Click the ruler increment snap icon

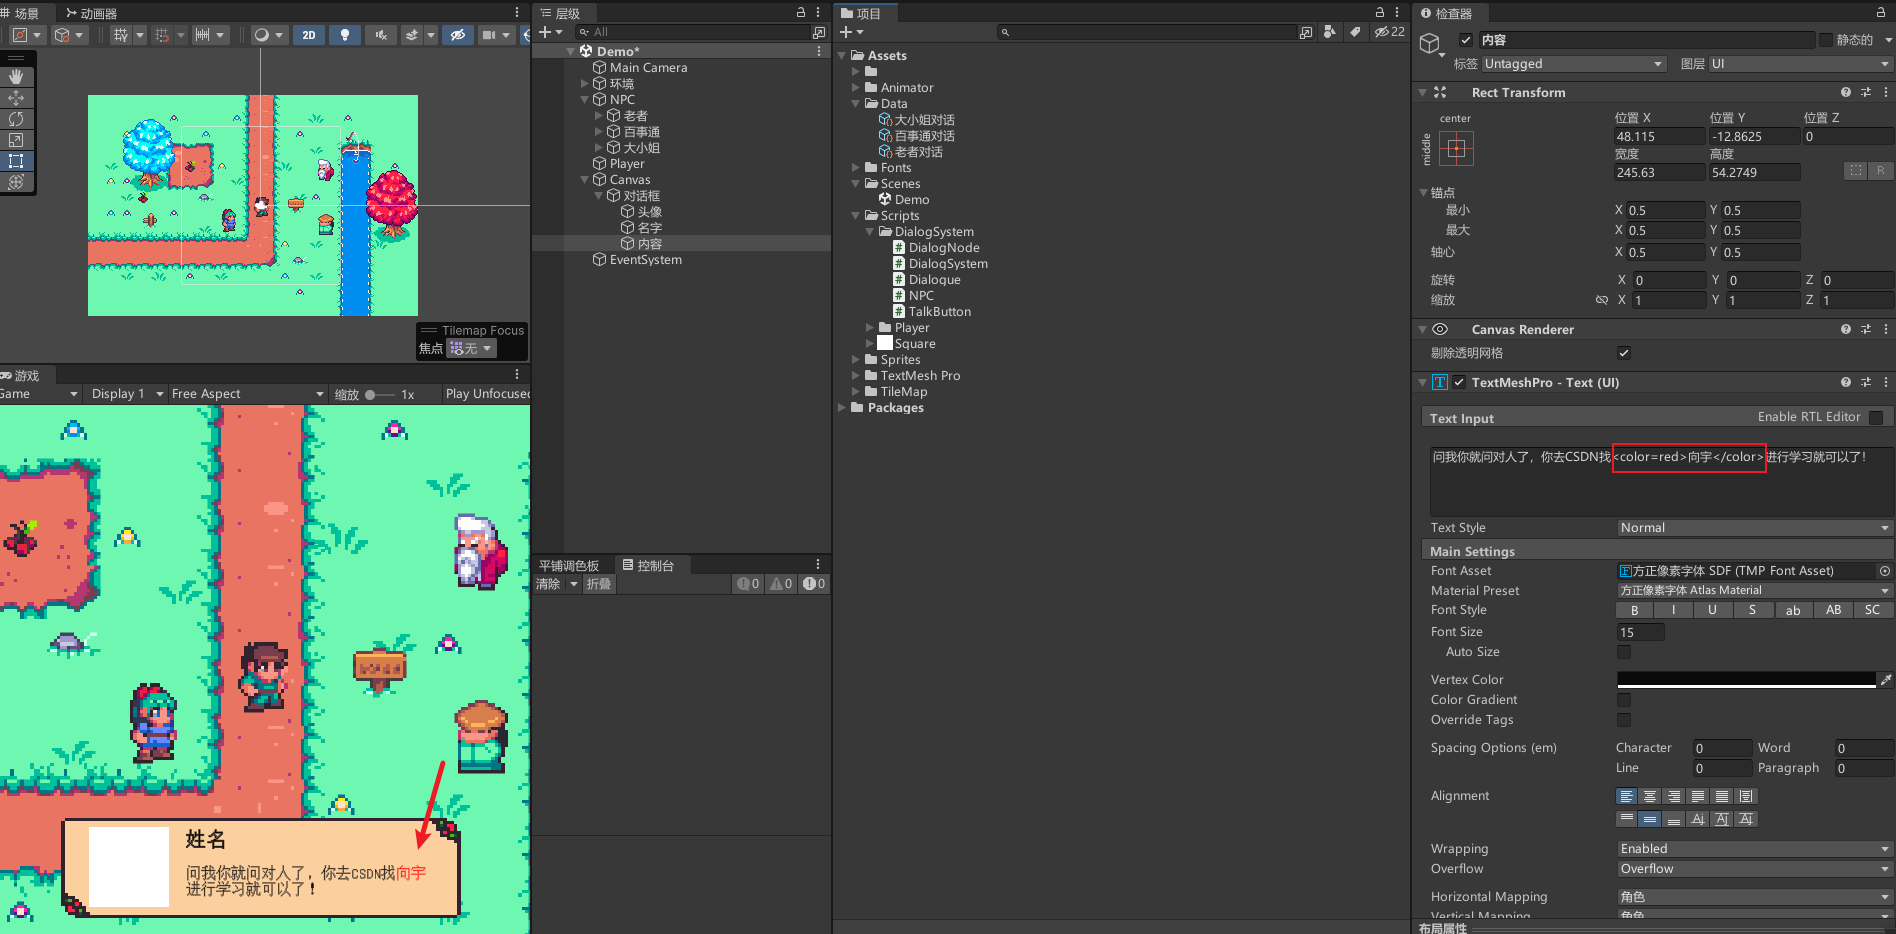tap(203, 35)
